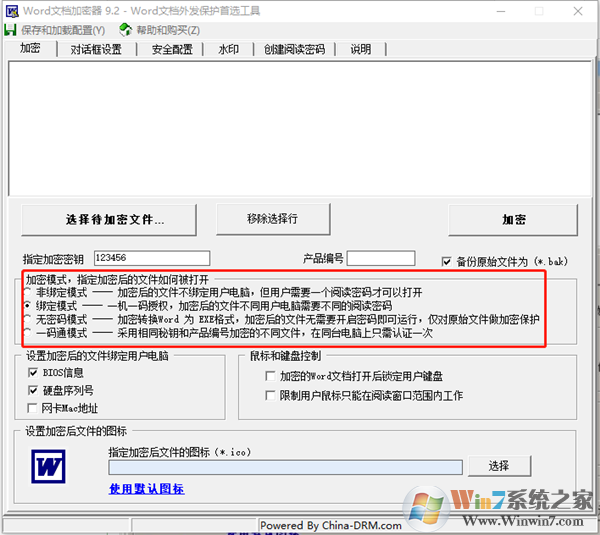Image resolution: width=600 pixels, height=535 pixels.
Task: Select the 非绑定模式 radio button
Action: (27, 293)
